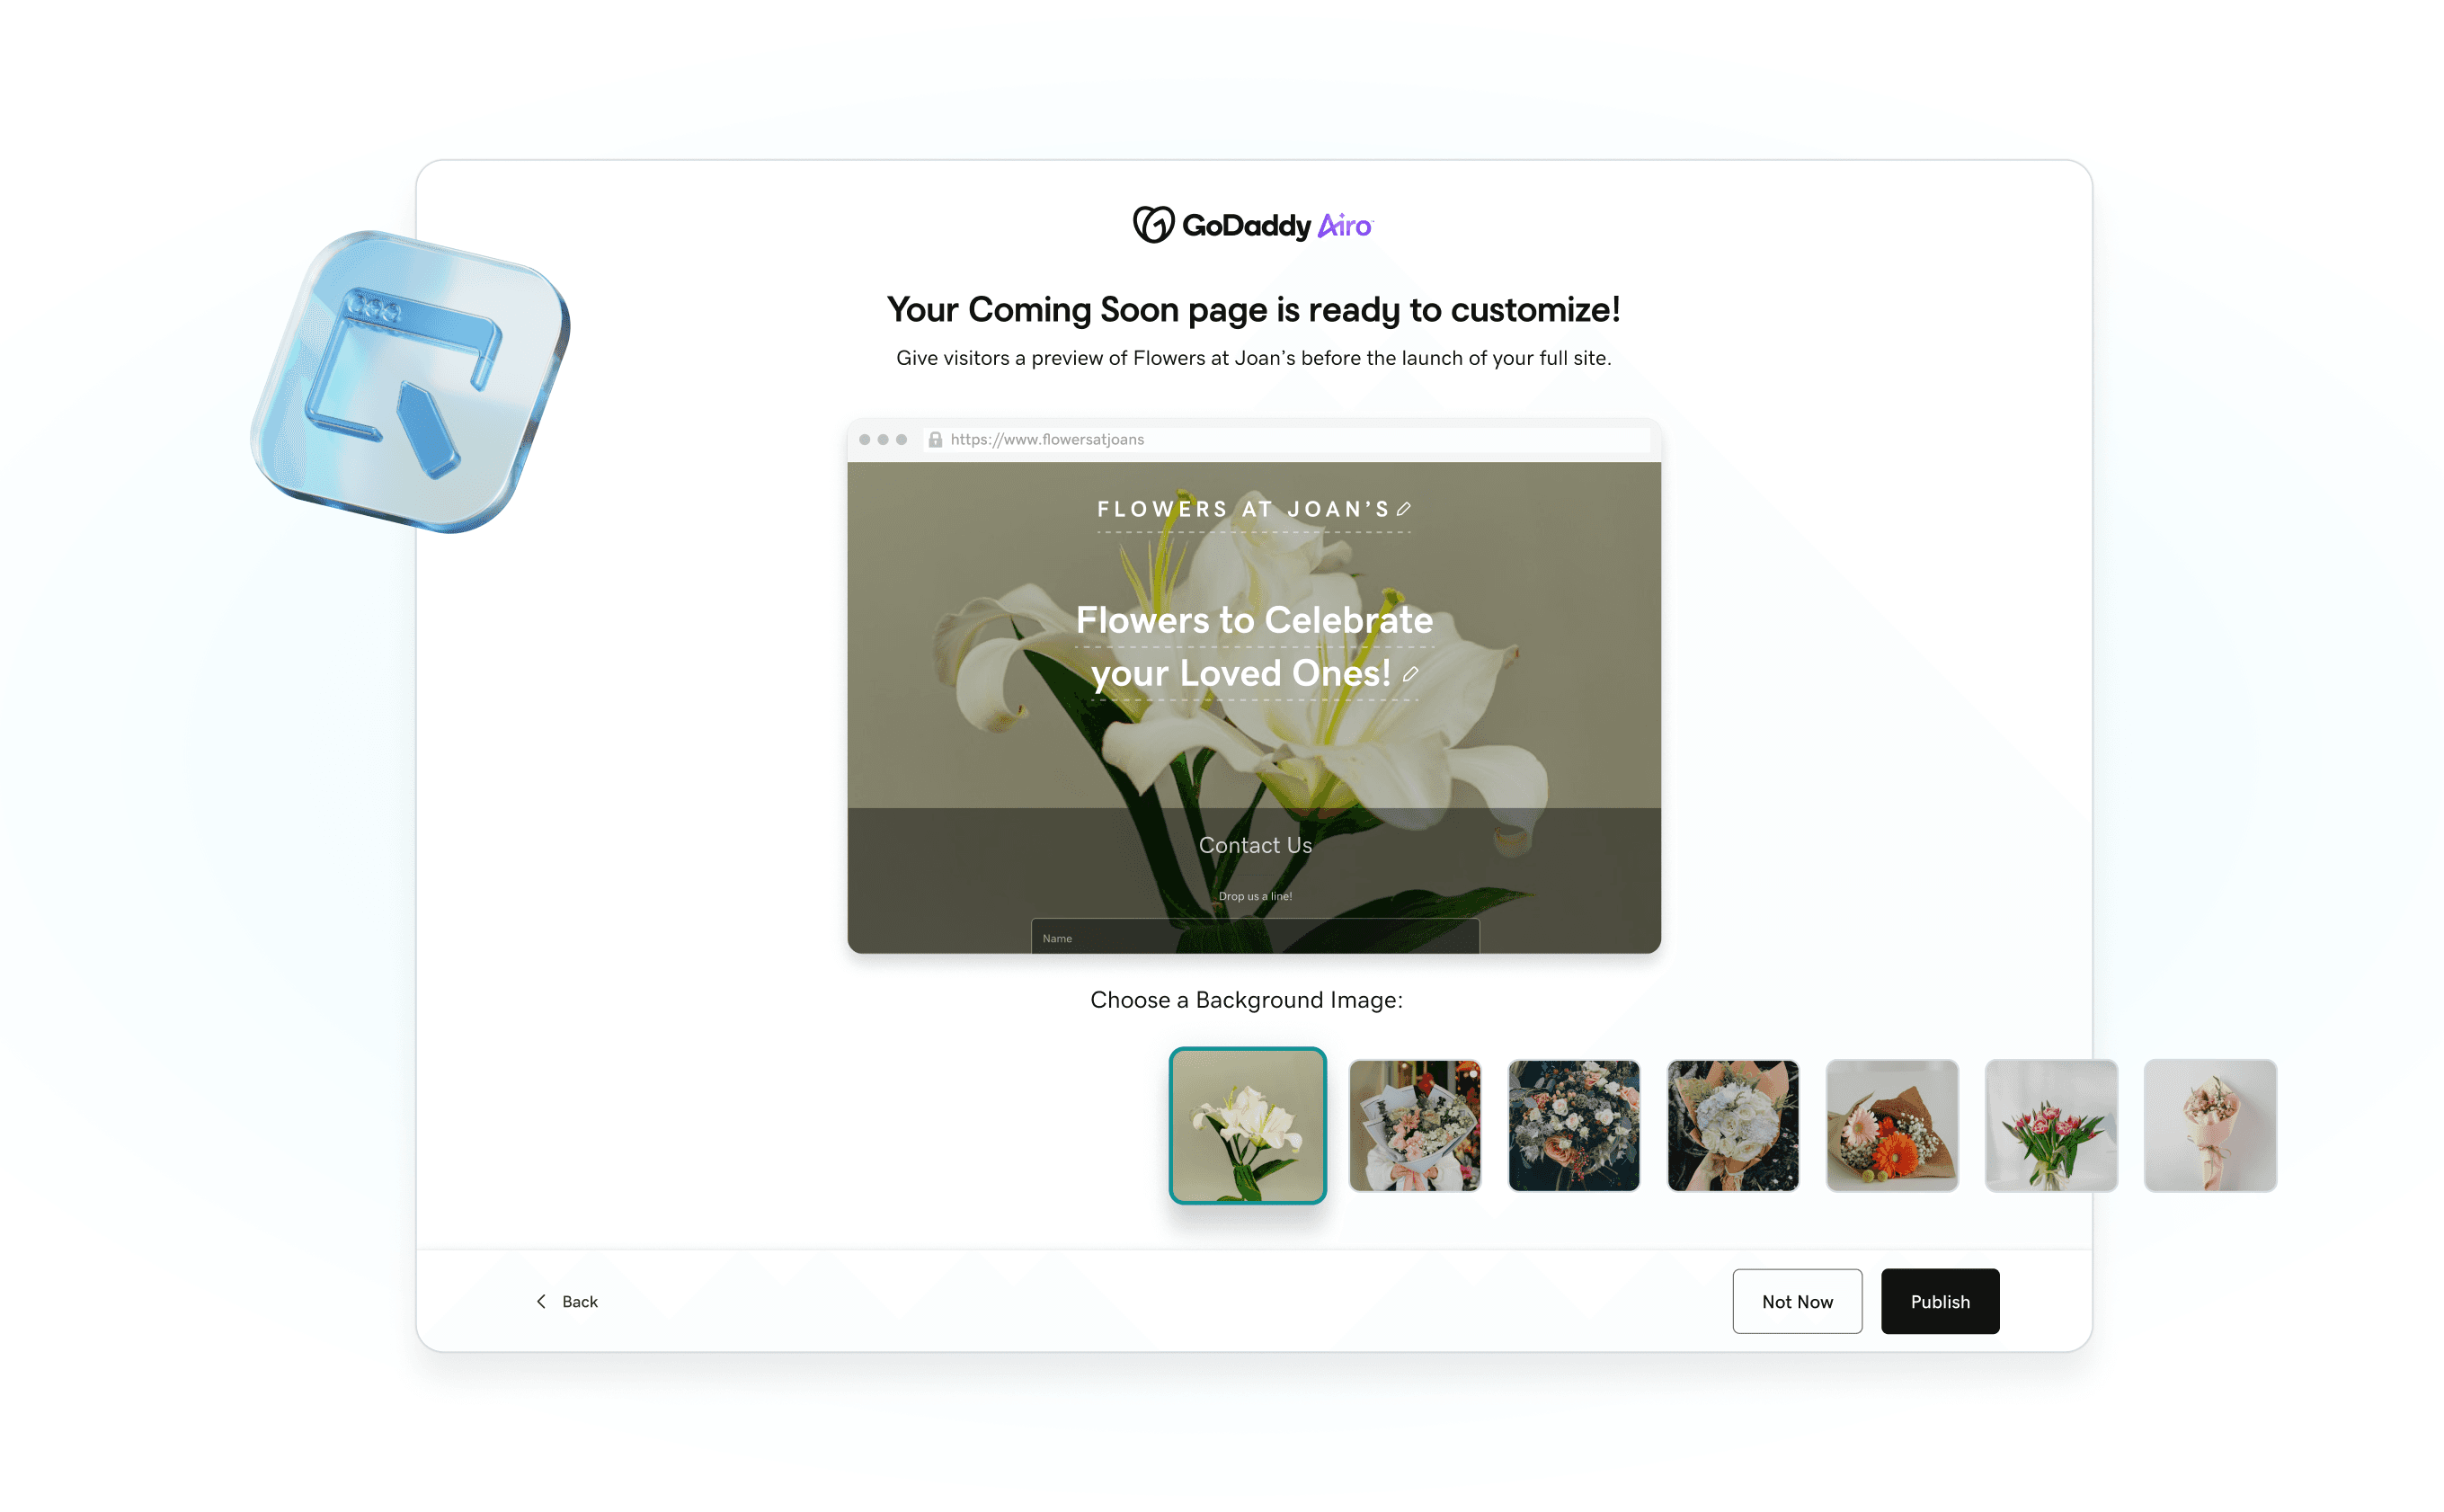Pick the dark mixed floral arrangement background

(x=1573, y=1125)
